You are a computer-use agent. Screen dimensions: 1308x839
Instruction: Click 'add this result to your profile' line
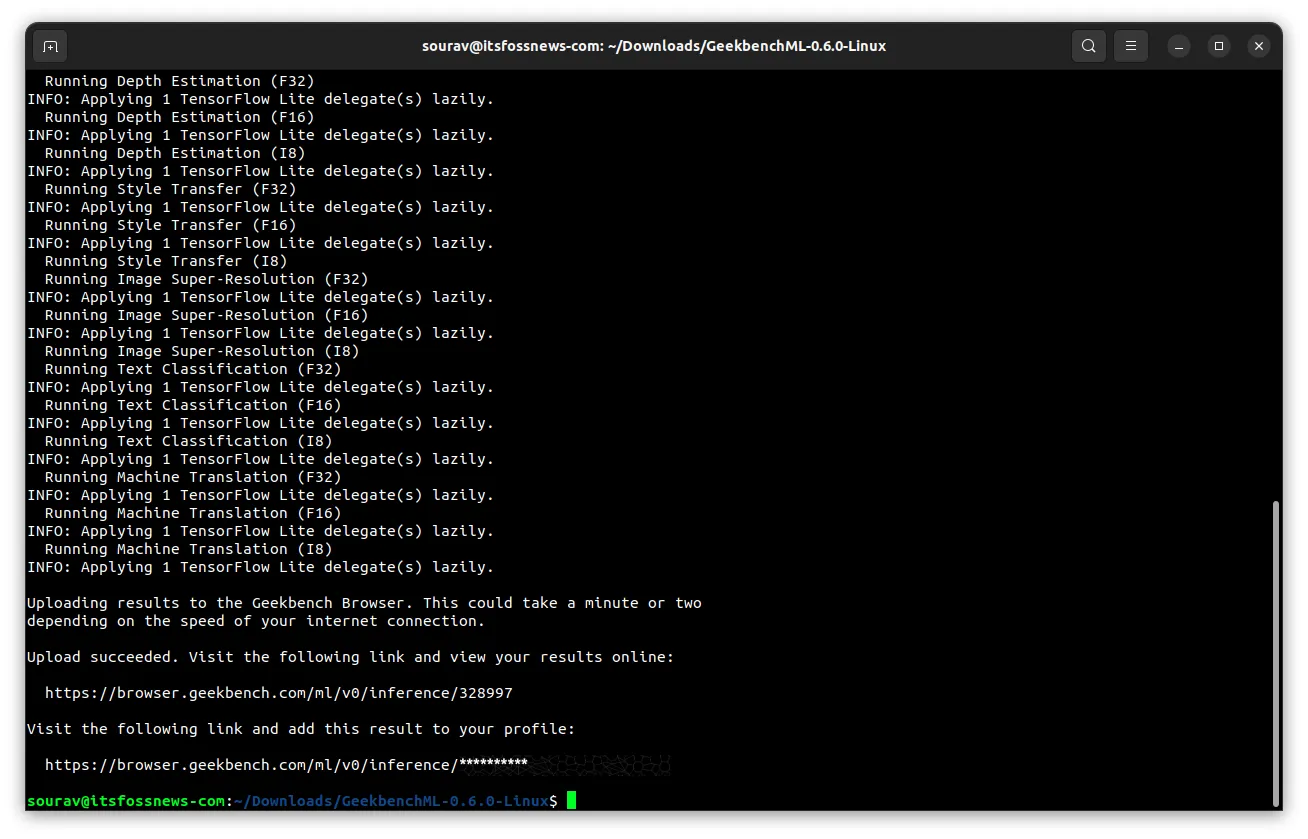pyautogui.click(x=301, y=729)
